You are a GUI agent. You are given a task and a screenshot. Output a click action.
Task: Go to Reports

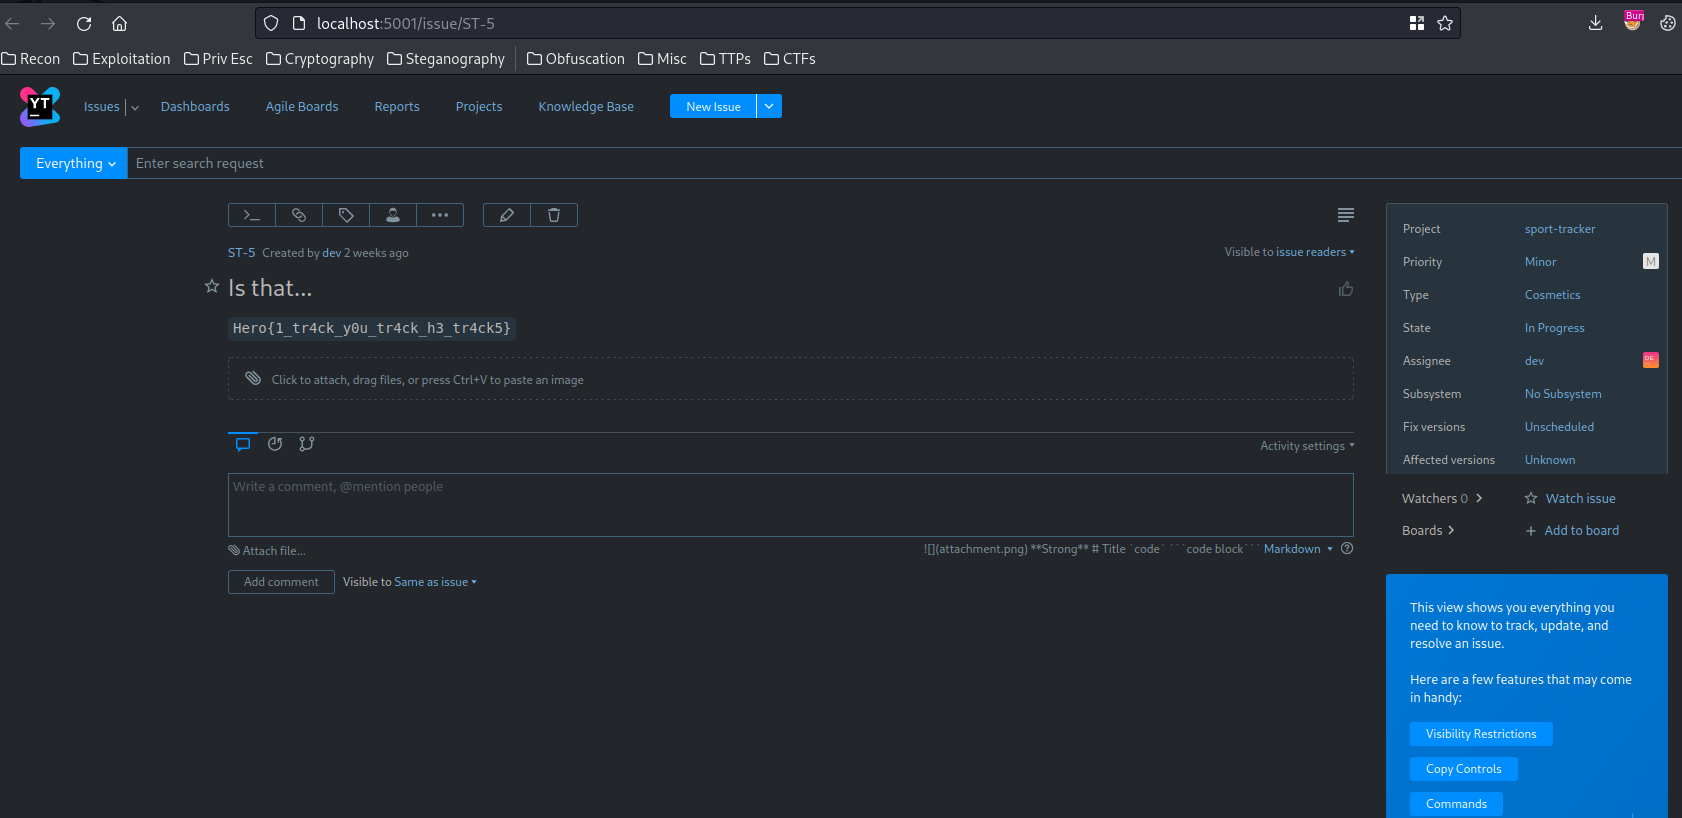[x=397, y=107]
